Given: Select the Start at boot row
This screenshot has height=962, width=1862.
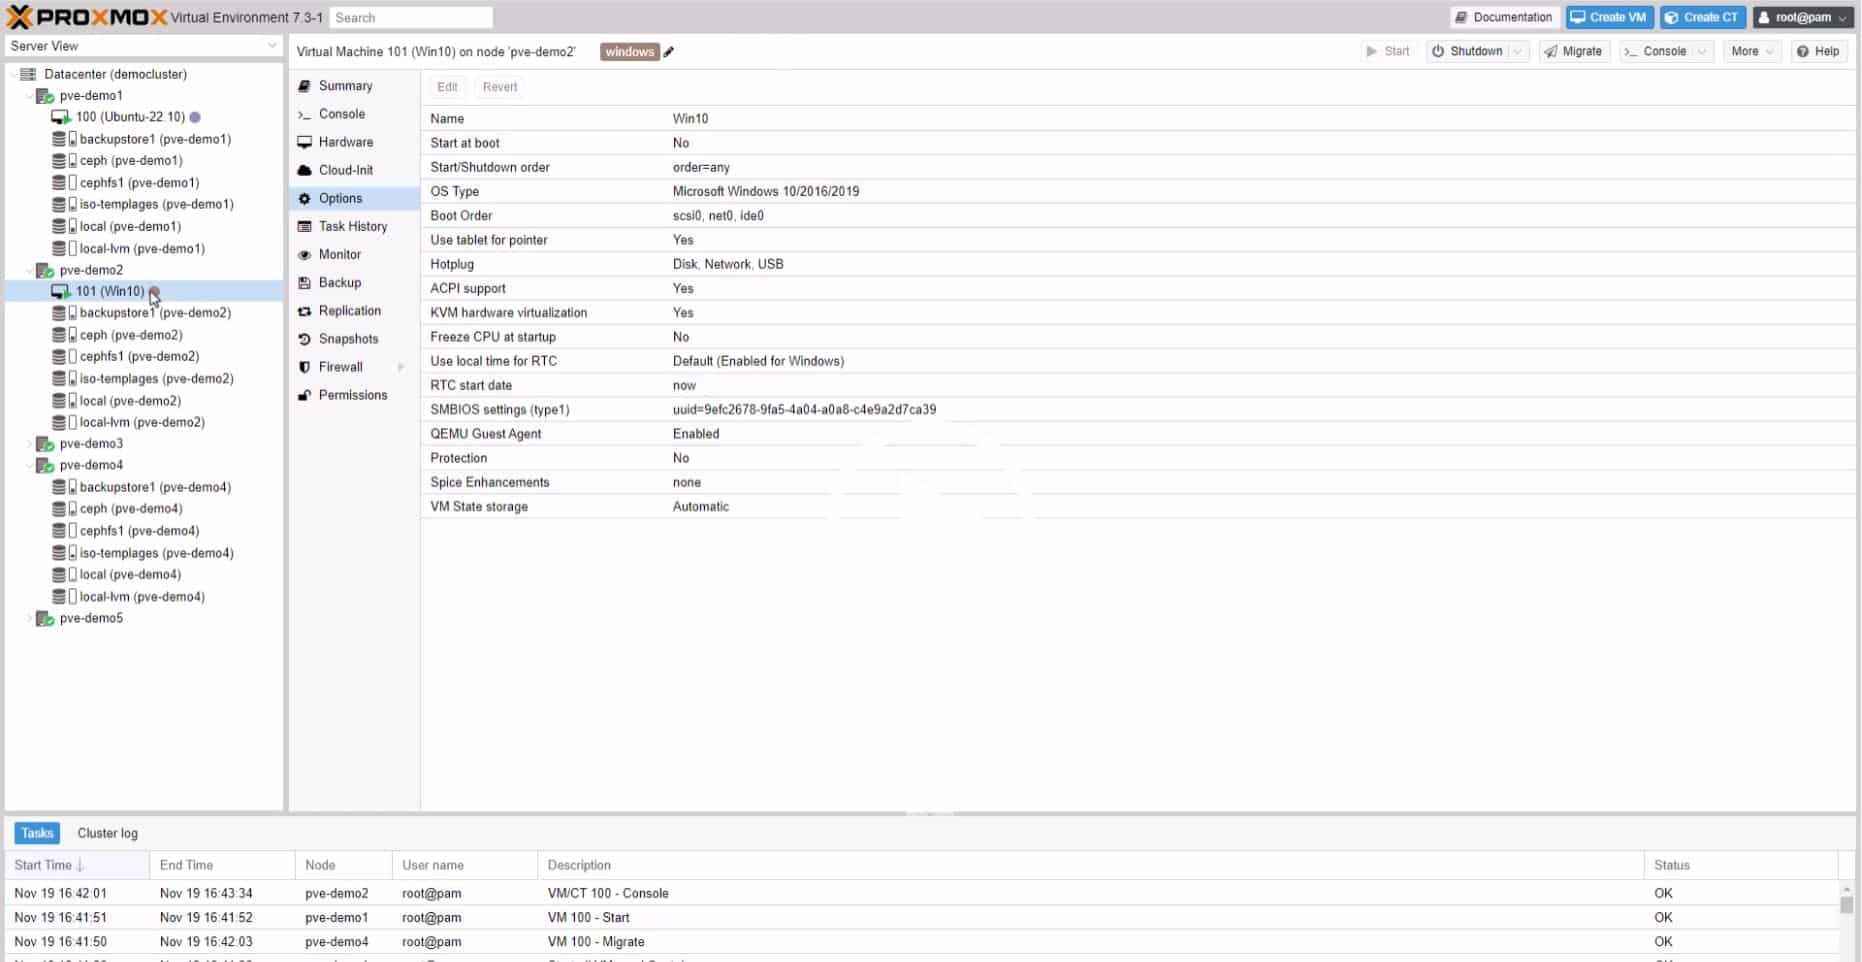Looking at the screenshot, I should (1138, 143).
